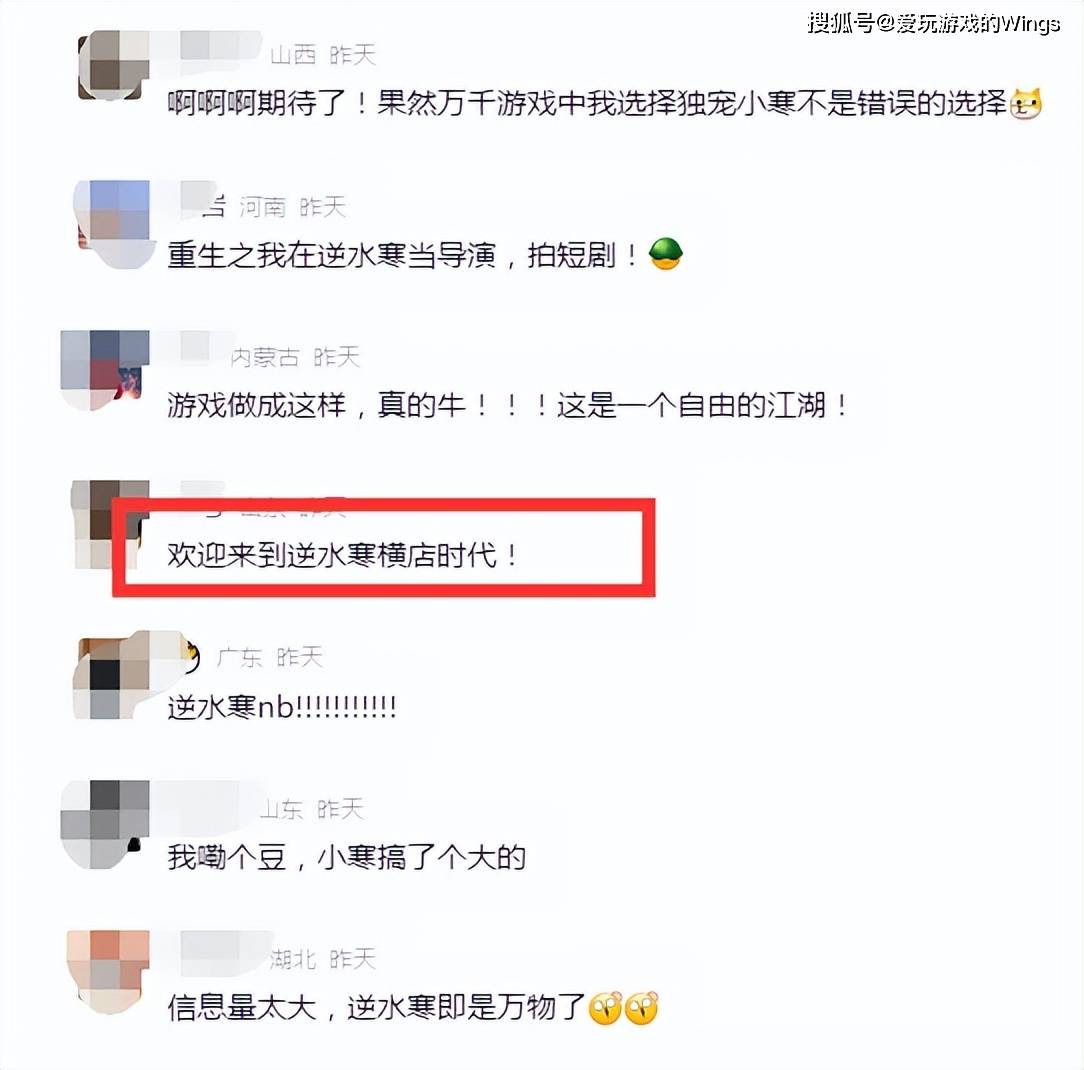
Task: Click the Shanxi commenter's pixelated avatar
Action: click(x=113, y=65)
